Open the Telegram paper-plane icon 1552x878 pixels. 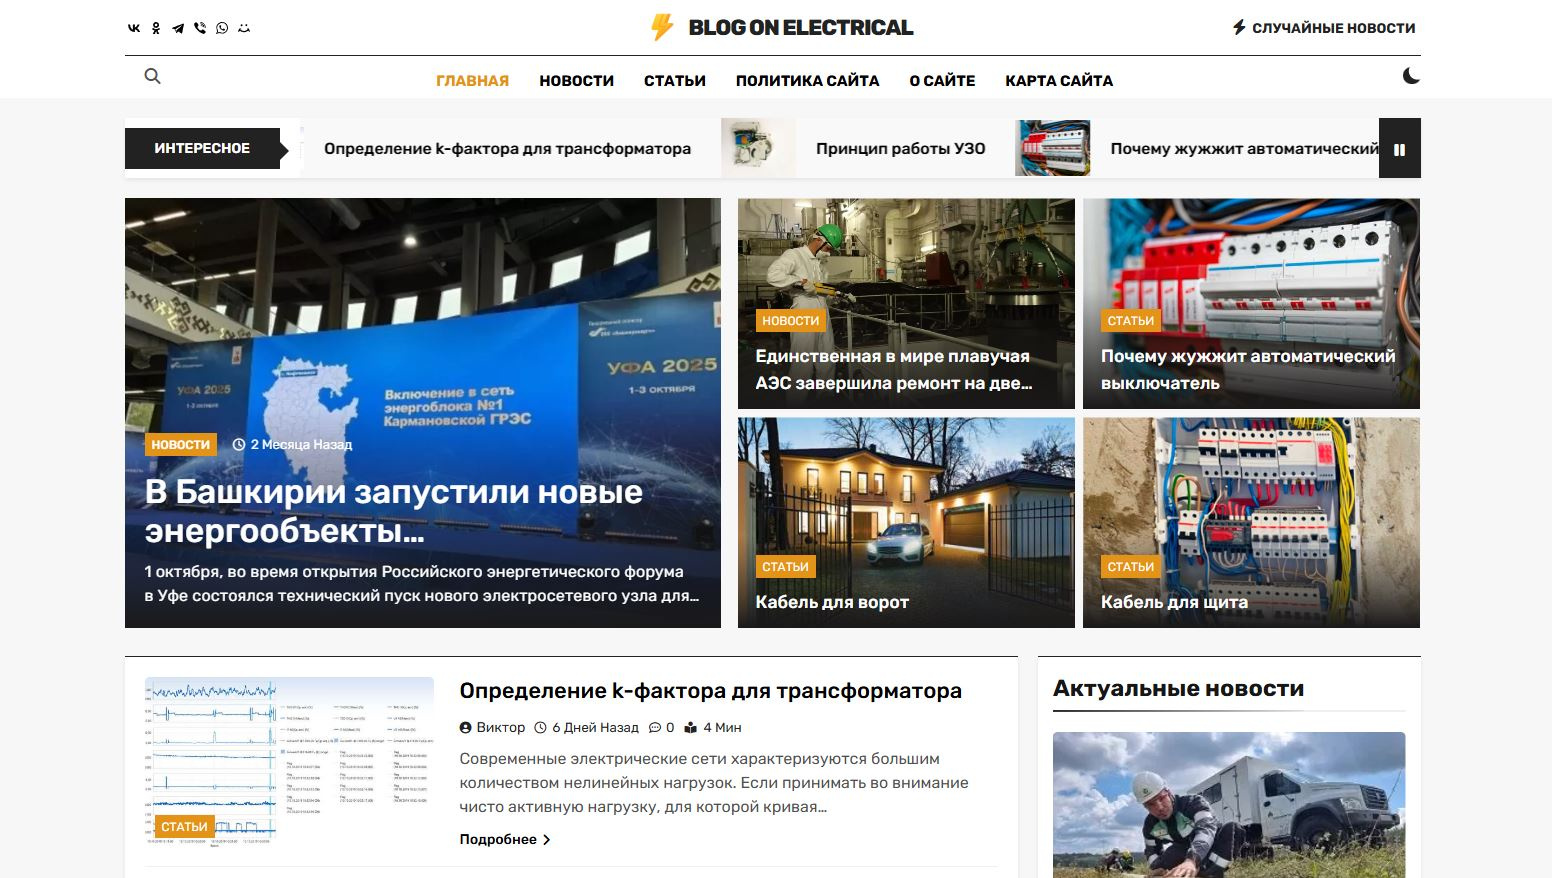point(178,28)
